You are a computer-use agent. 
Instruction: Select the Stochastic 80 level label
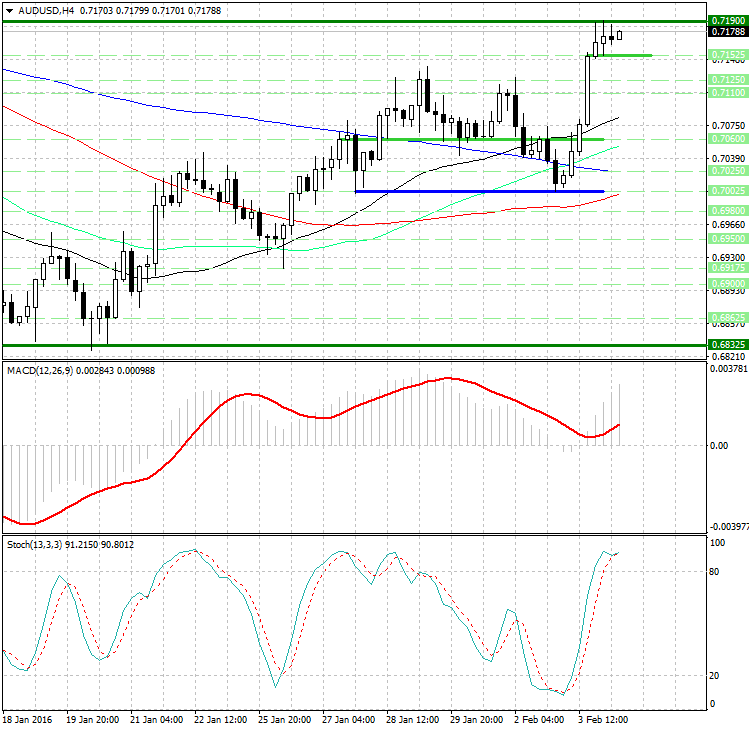point(716,572)
